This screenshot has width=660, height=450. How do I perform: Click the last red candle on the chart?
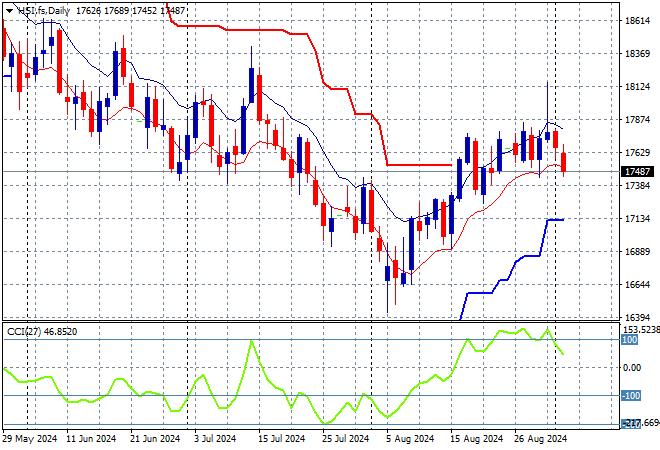pyautogui.click(x=564, y=161)
